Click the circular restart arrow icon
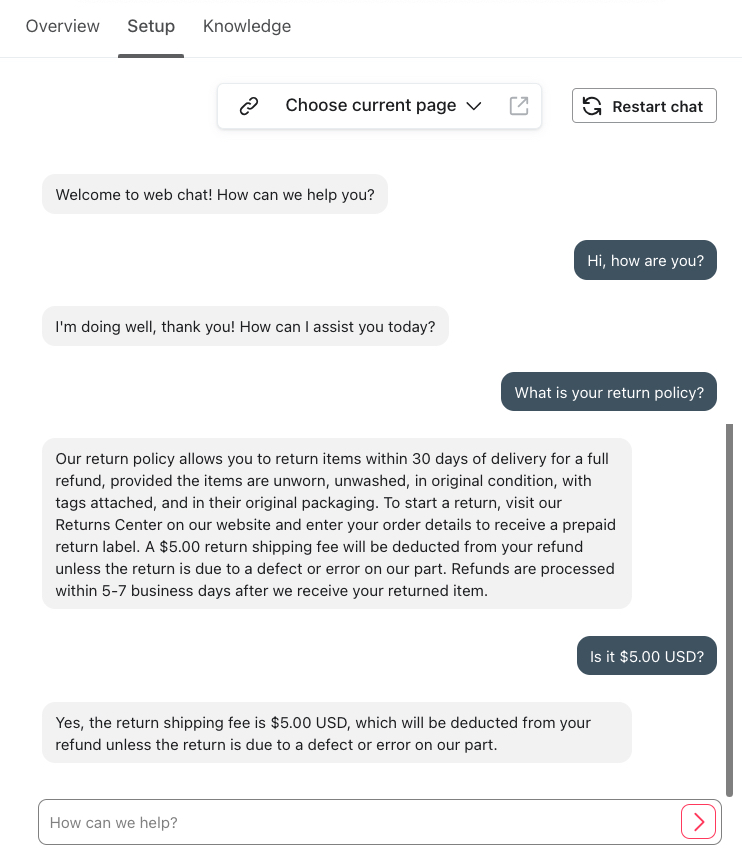 point(592,105)
